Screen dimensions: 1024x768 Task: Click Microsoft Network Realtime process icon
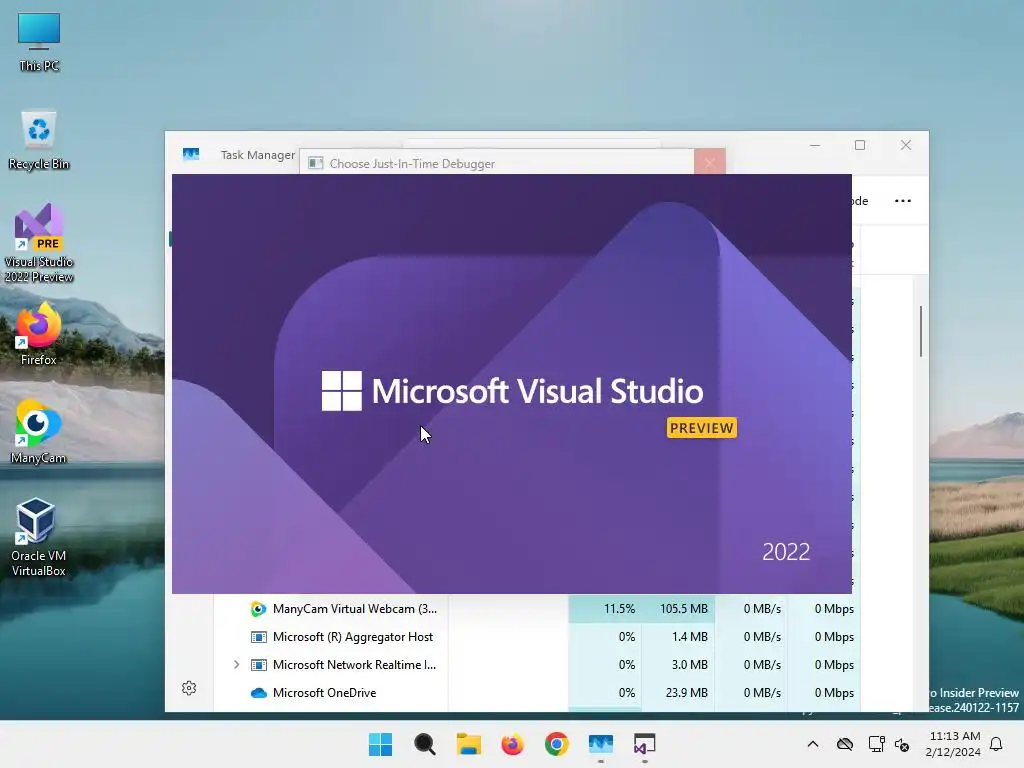[259, 665]
